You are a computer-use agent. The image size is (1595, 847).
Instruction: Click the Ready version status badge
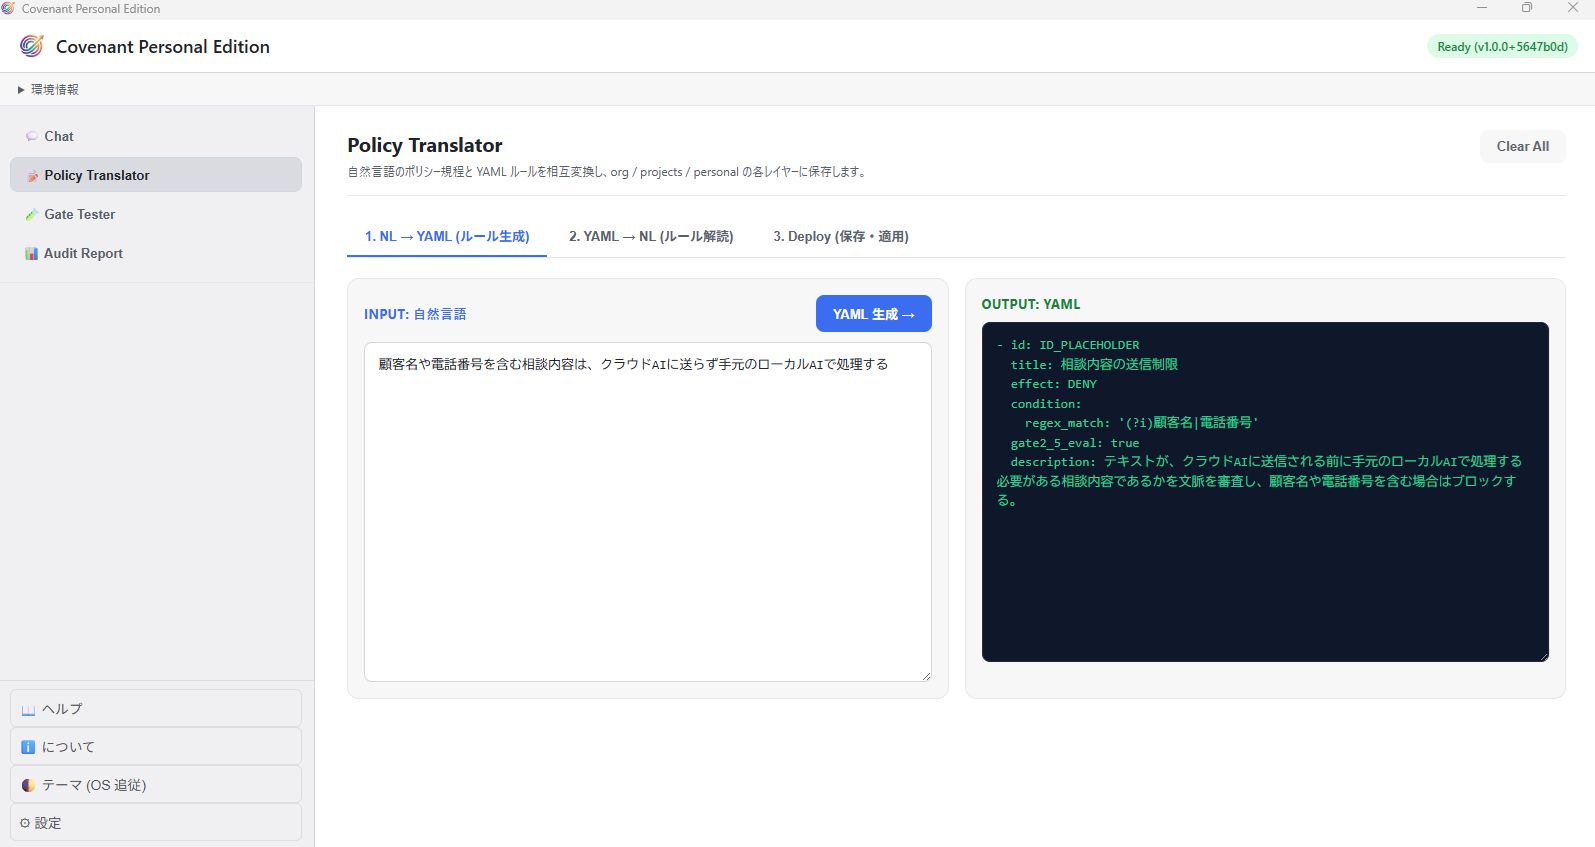(1502, 47)
